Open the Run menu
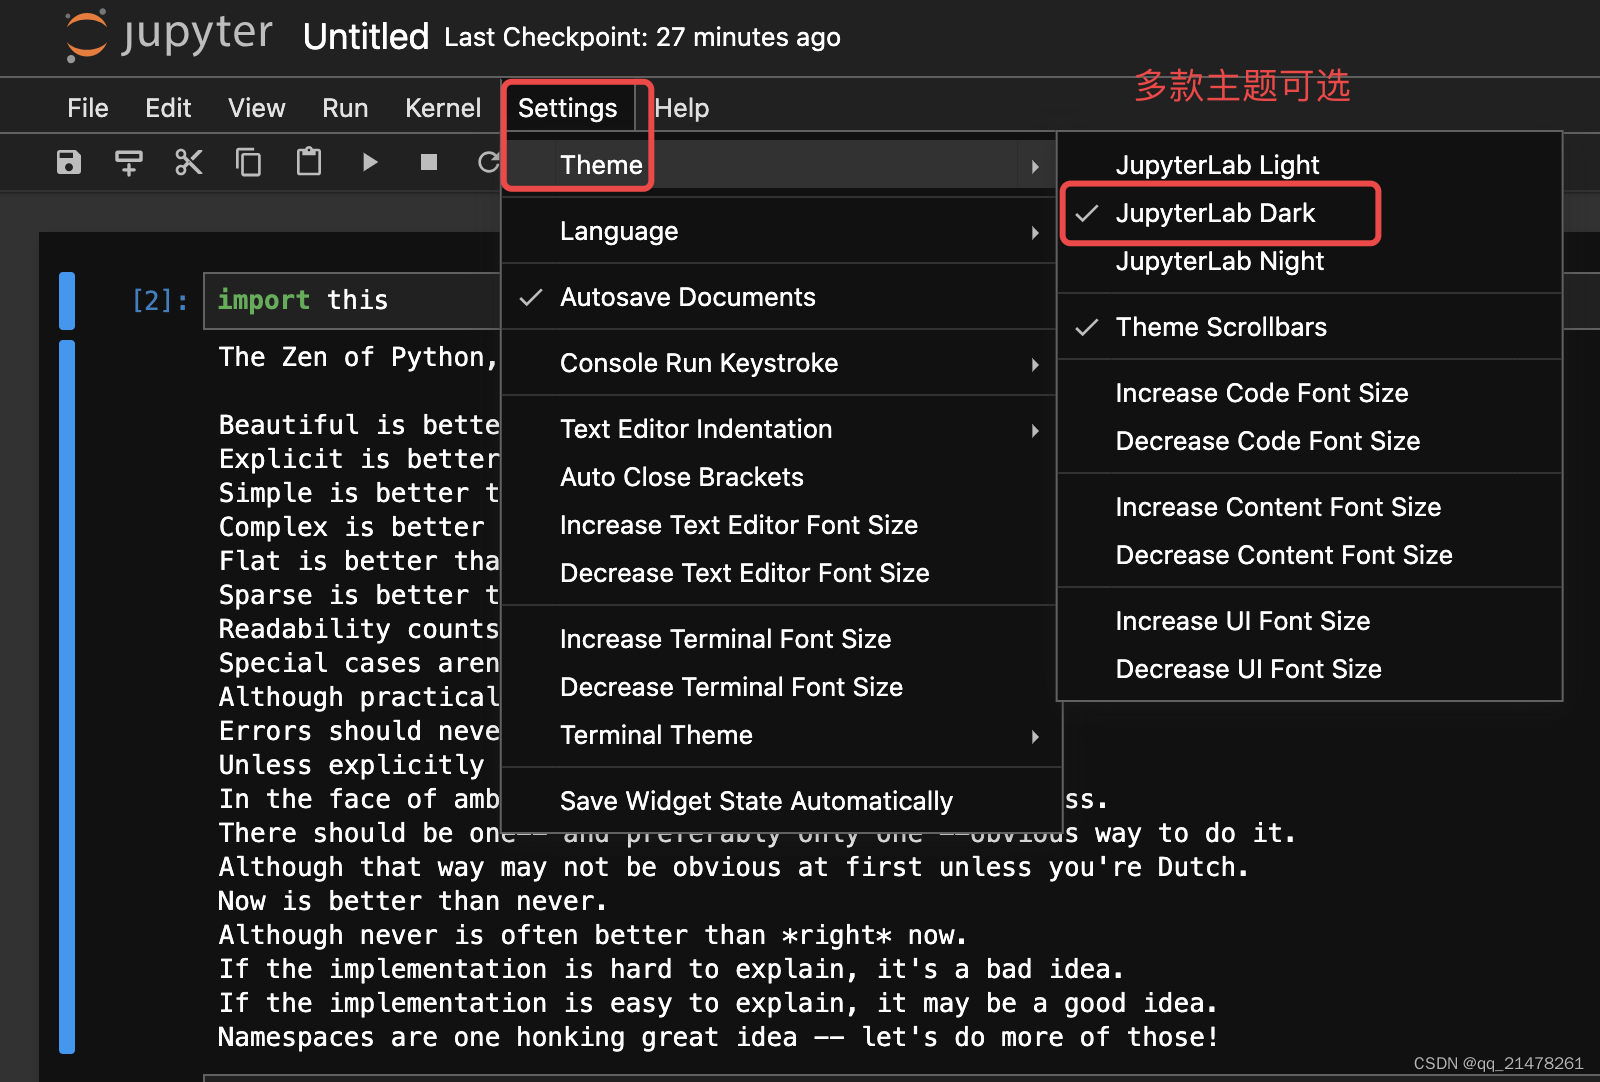This screenshot has width=1600, height=1082. click(x=345, y=108)
